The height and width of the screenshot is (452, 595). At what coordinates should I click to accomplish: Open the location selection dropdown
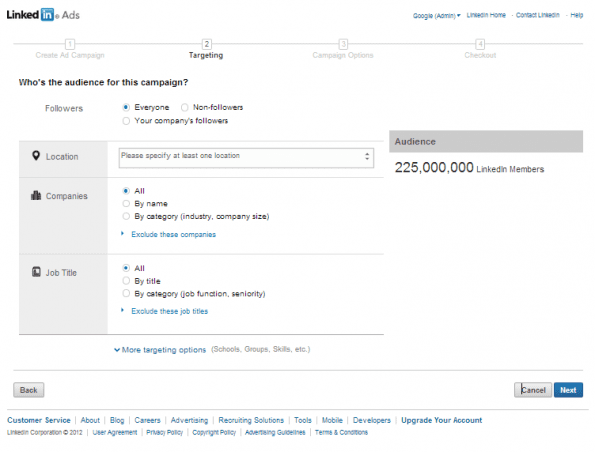[246, 157]
